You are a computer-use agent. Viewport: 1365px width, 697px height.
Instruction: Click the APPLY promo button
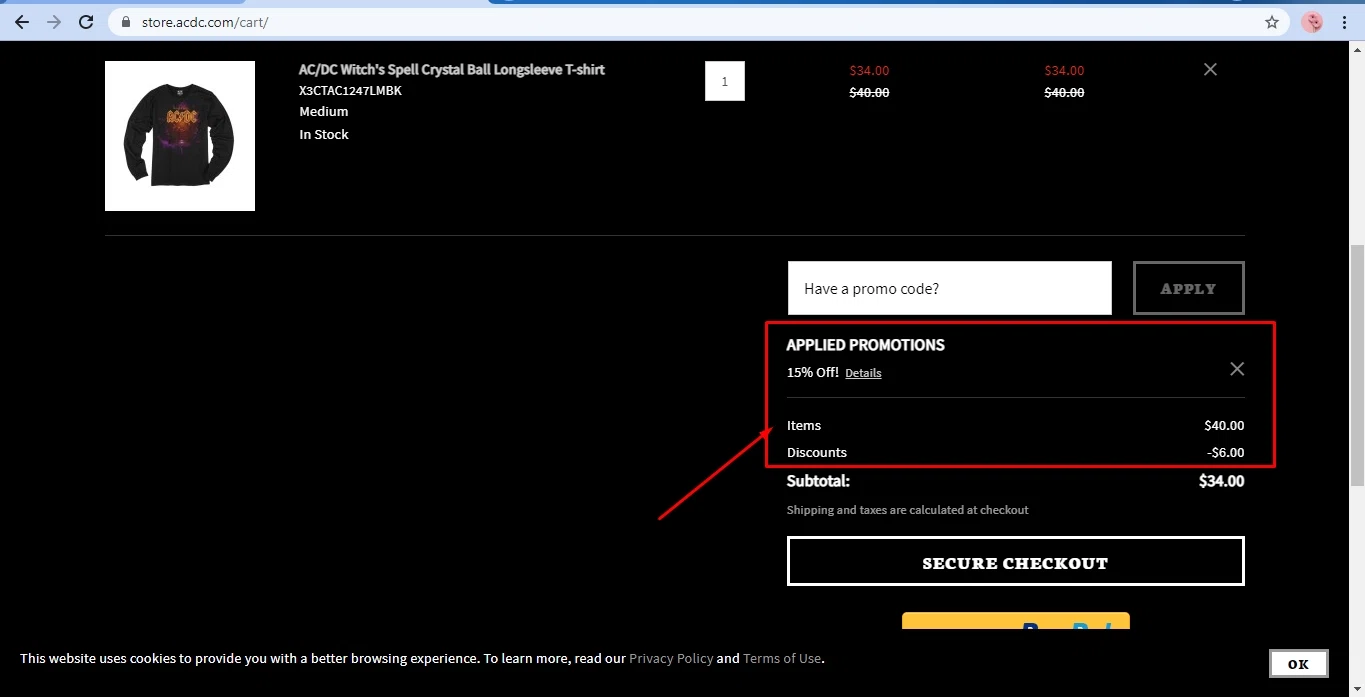click(x=1188, y=288)
